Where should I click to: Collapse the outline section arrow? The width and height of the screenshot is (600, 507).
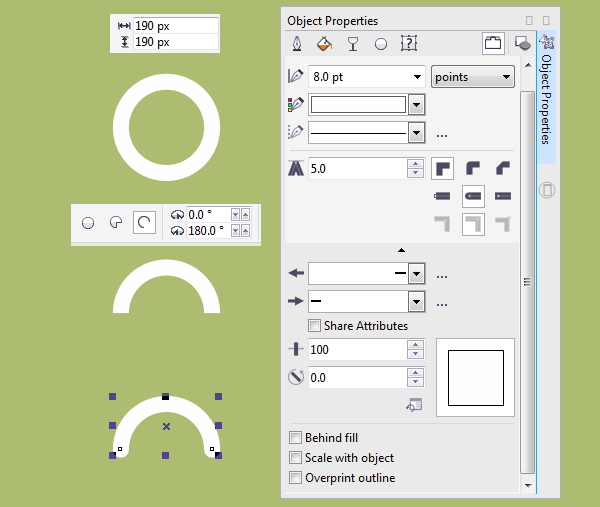[x=401, y=250]
